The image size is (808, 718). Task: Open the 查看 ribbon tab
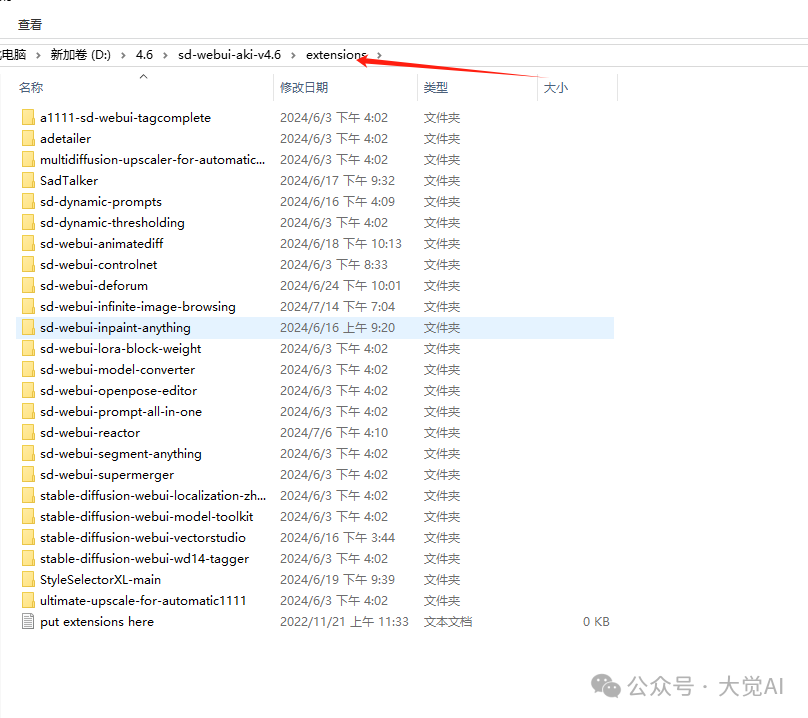30,25
